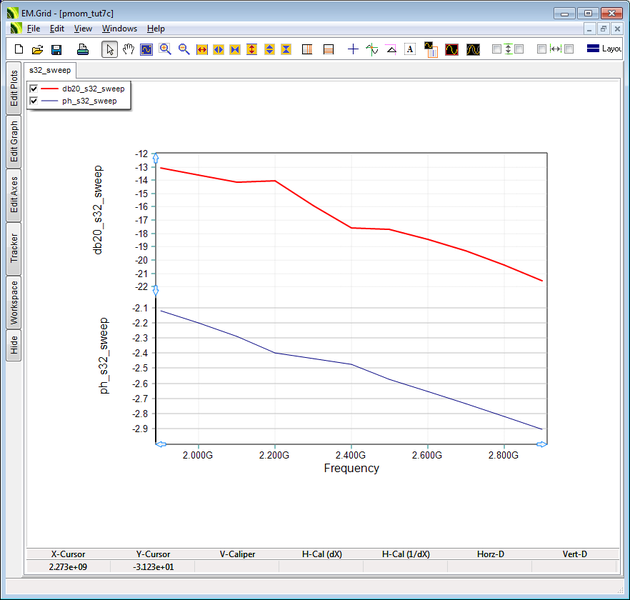
Task: Open the Edit Axes side tab
Action: pyautogui.click(x=13, y=195)
